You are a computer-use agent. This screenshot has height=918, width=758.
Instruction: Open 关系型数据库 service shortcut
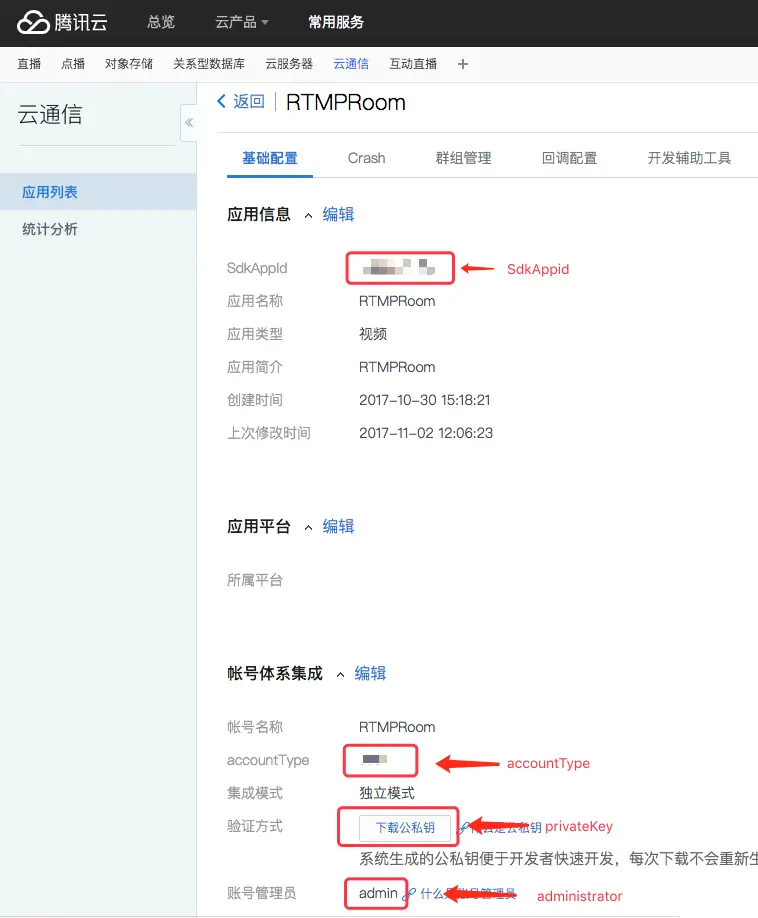coord(209,64)
